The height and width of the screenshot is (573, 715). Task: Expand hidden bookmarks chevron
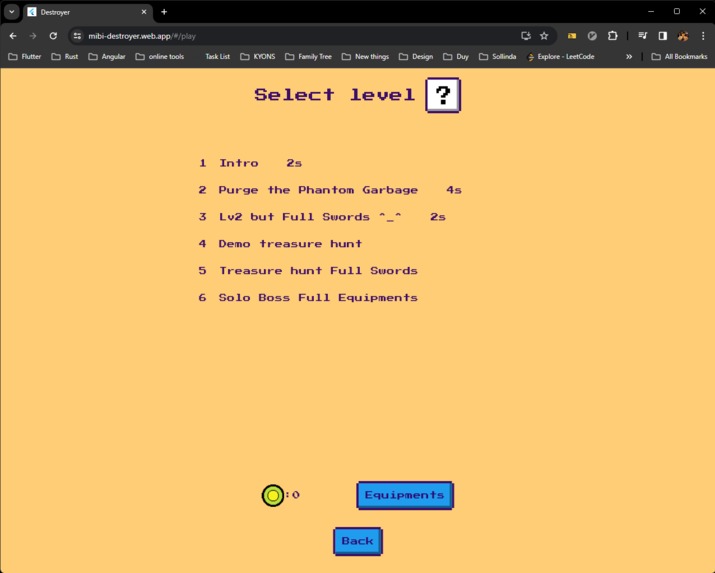coord(629,57)
